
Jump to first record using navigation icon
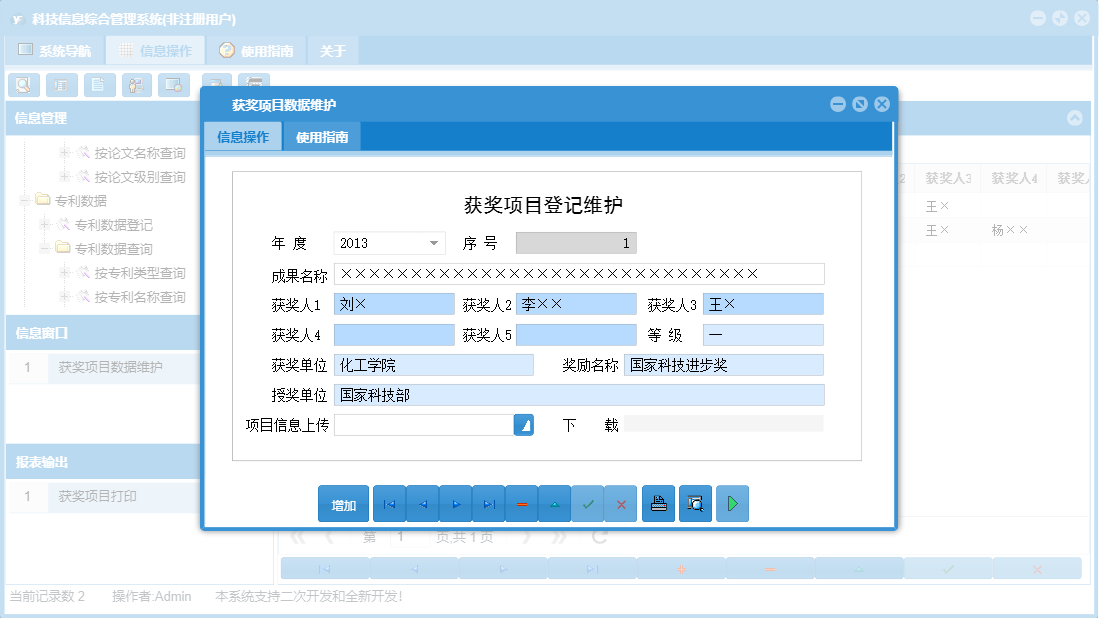coord(388,503)
